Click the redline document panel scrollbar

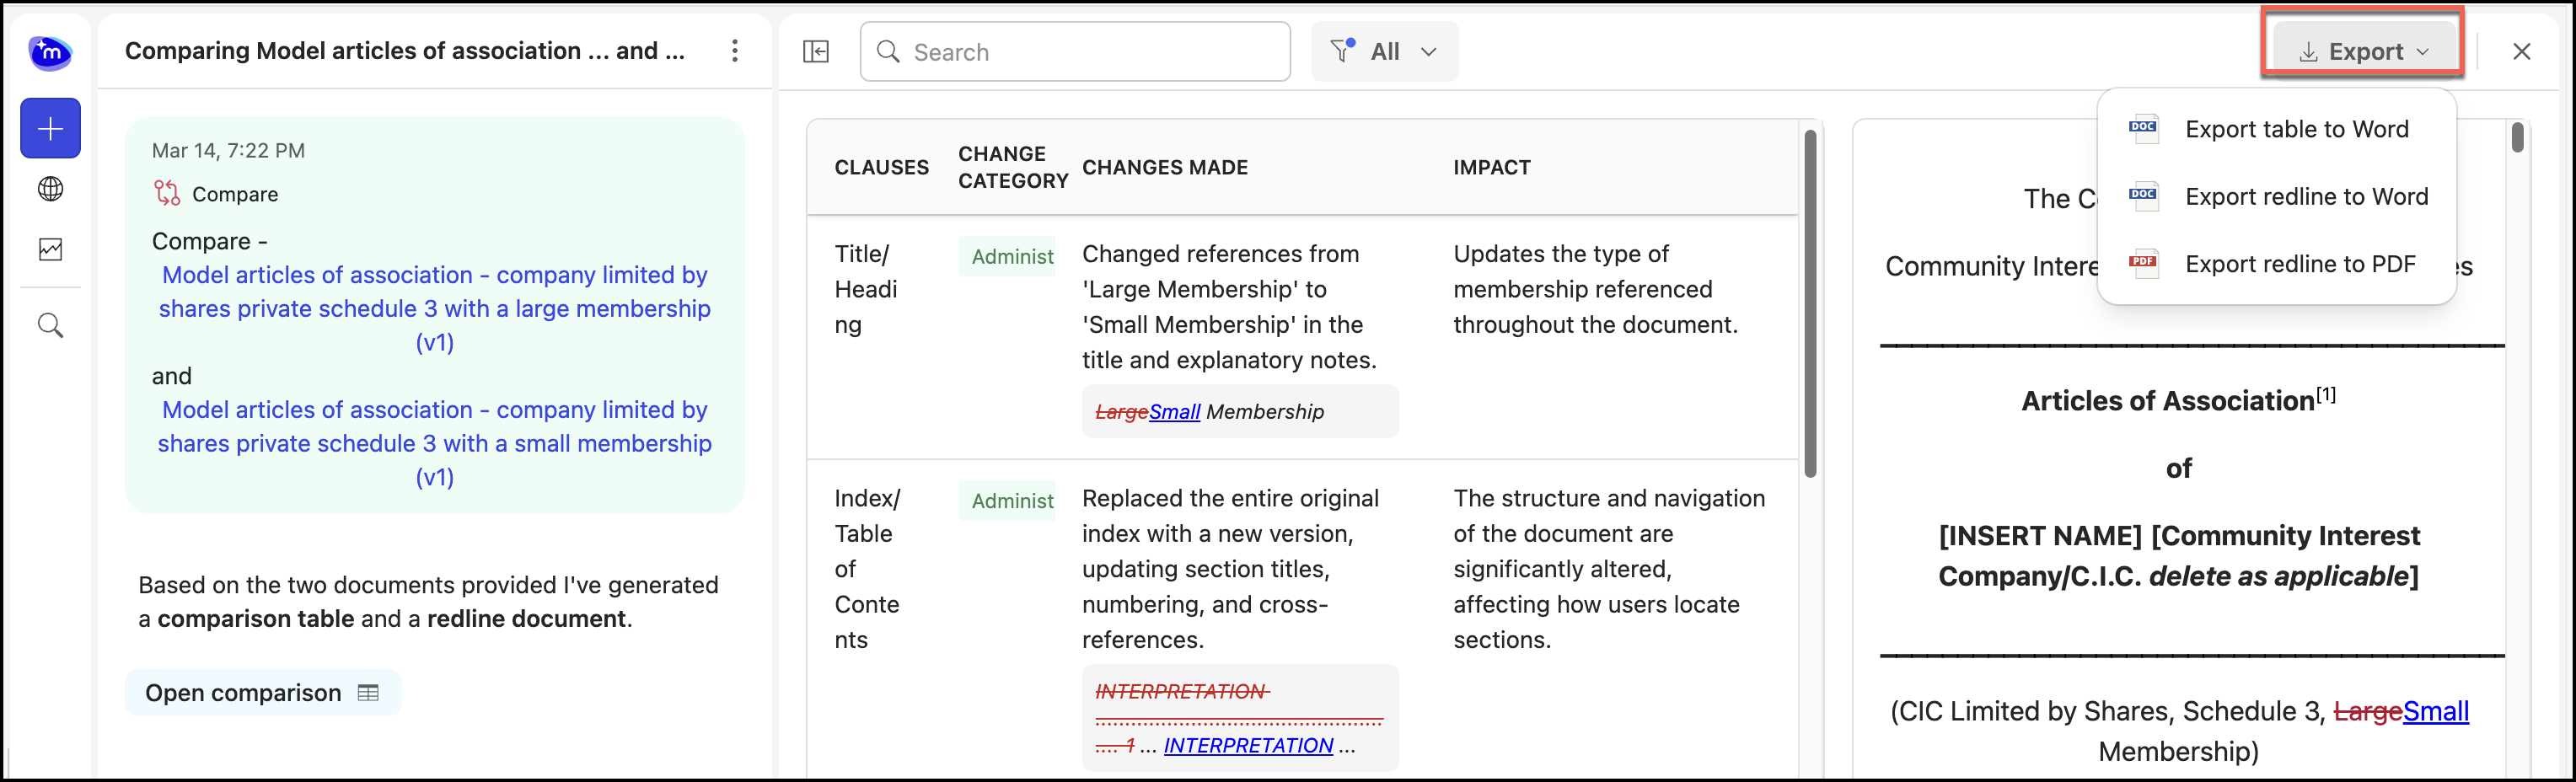coord(2517,138)
